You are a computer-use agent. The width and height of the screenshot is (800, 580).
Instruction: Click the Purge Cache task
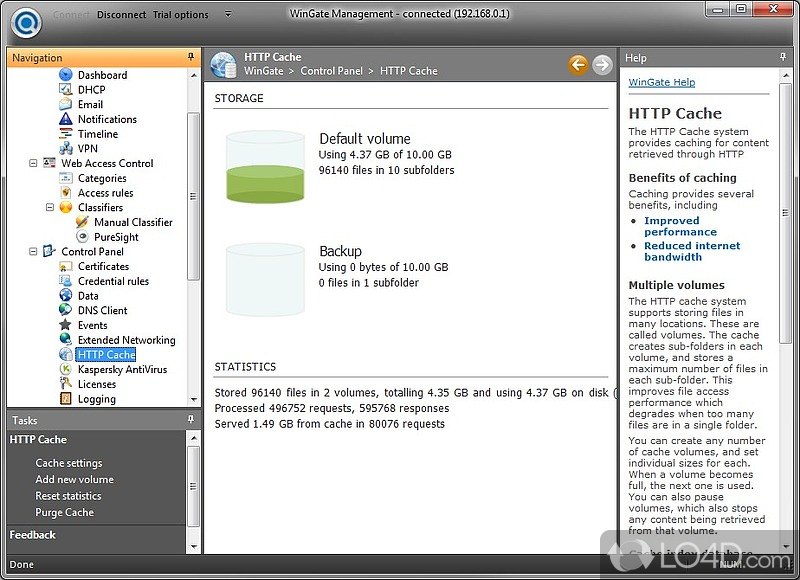click(x=64, y=512)
